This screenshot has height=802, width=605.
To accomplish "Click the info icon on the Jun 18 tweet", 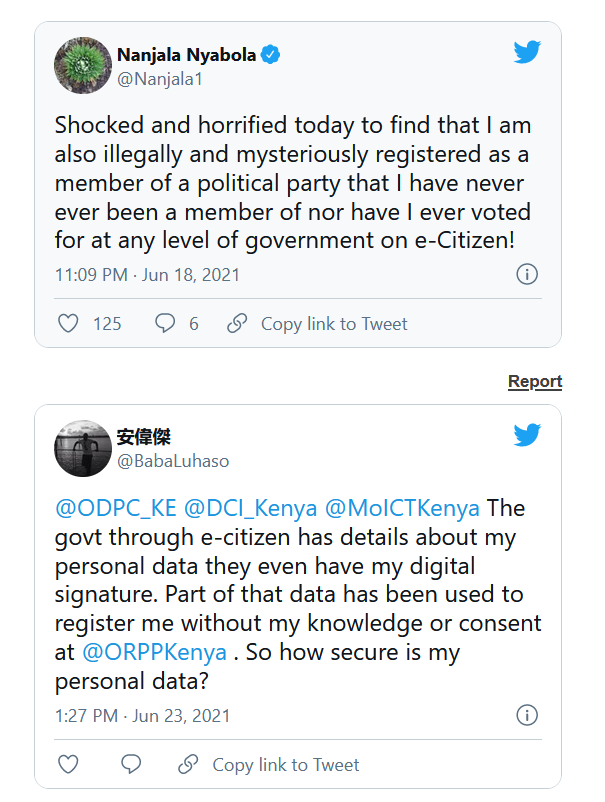I will pos(527,274).
